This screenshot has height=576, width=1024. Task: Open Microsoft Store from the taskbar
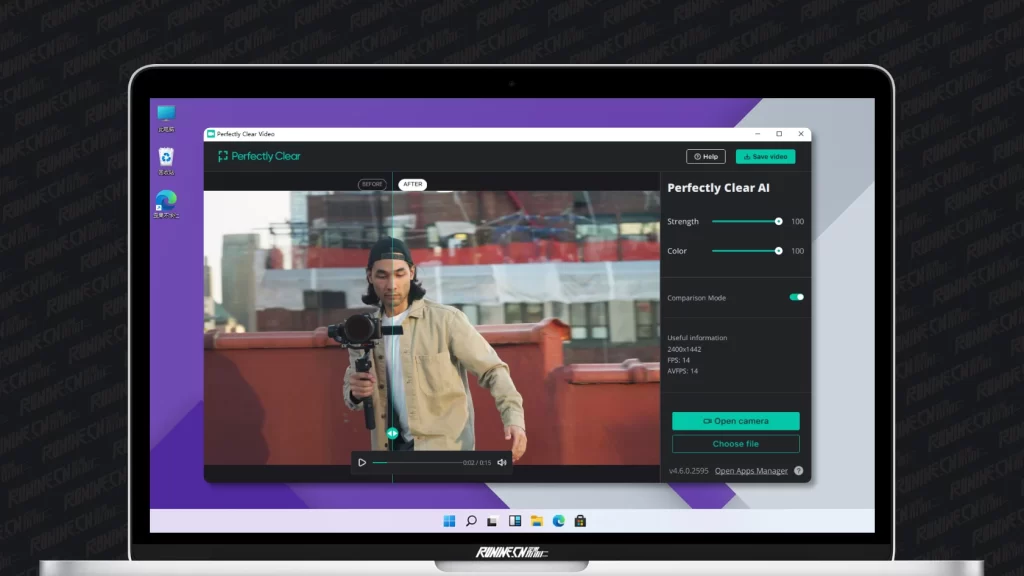pyautogui.click(x=580, y=521)
